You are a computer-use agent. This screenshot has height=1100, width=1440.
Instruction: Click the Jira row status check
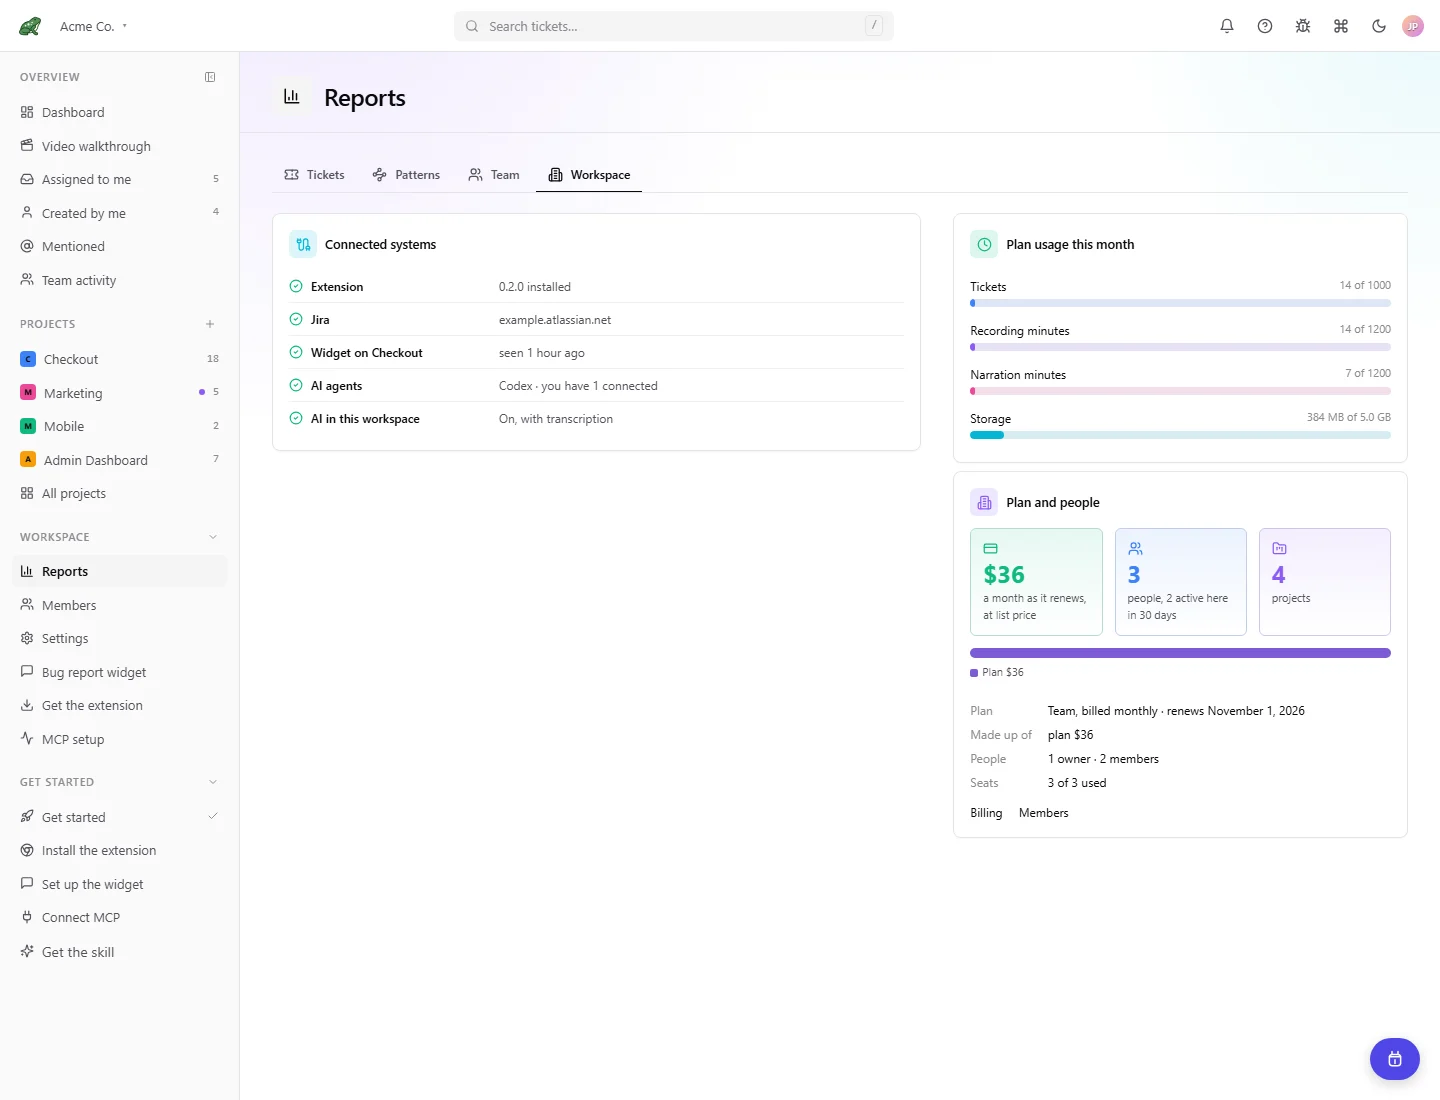pyautogui.click(x=296, y=319)
